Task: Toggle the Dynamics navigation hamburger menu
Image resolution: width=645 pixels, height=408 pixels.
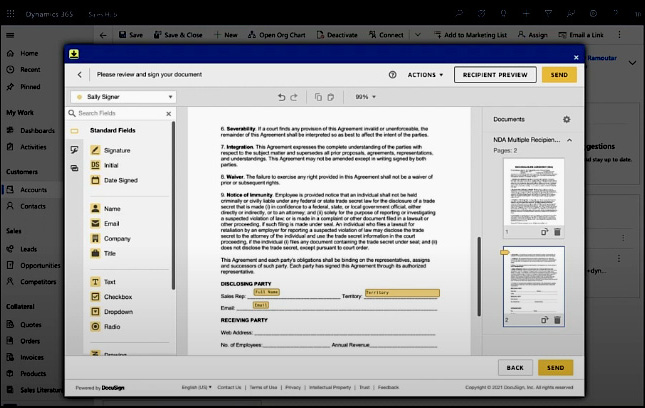Action: click(10, 35)
